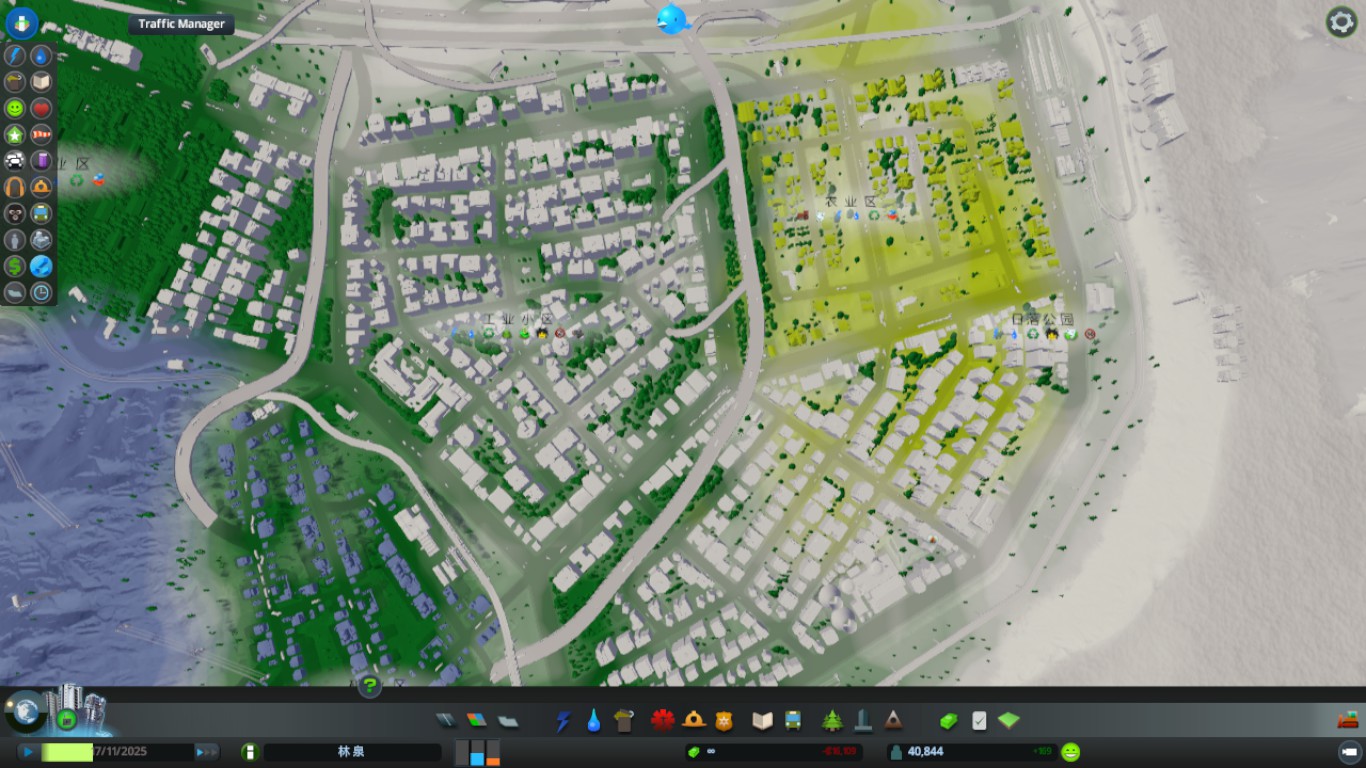The height and width of the screenshot is (768, 1366).
Task: Show the Happiness smiley info view
Action: [14, 108]
